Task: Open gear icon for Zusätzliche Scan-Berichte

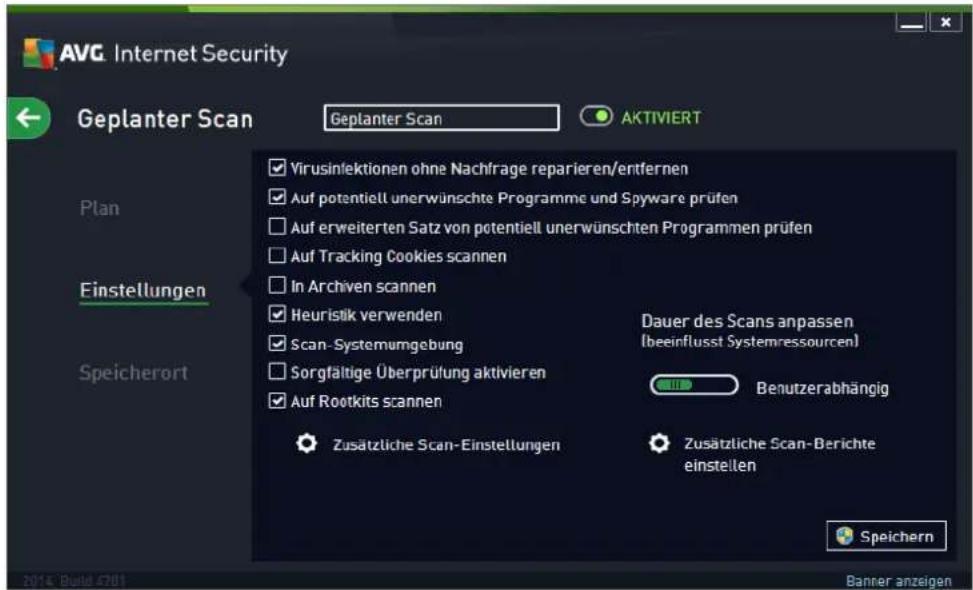Action: 659,443
